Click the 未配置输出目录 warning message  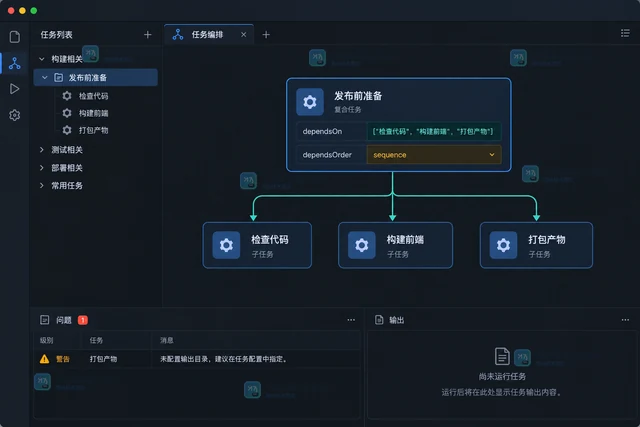coord(224,359)
